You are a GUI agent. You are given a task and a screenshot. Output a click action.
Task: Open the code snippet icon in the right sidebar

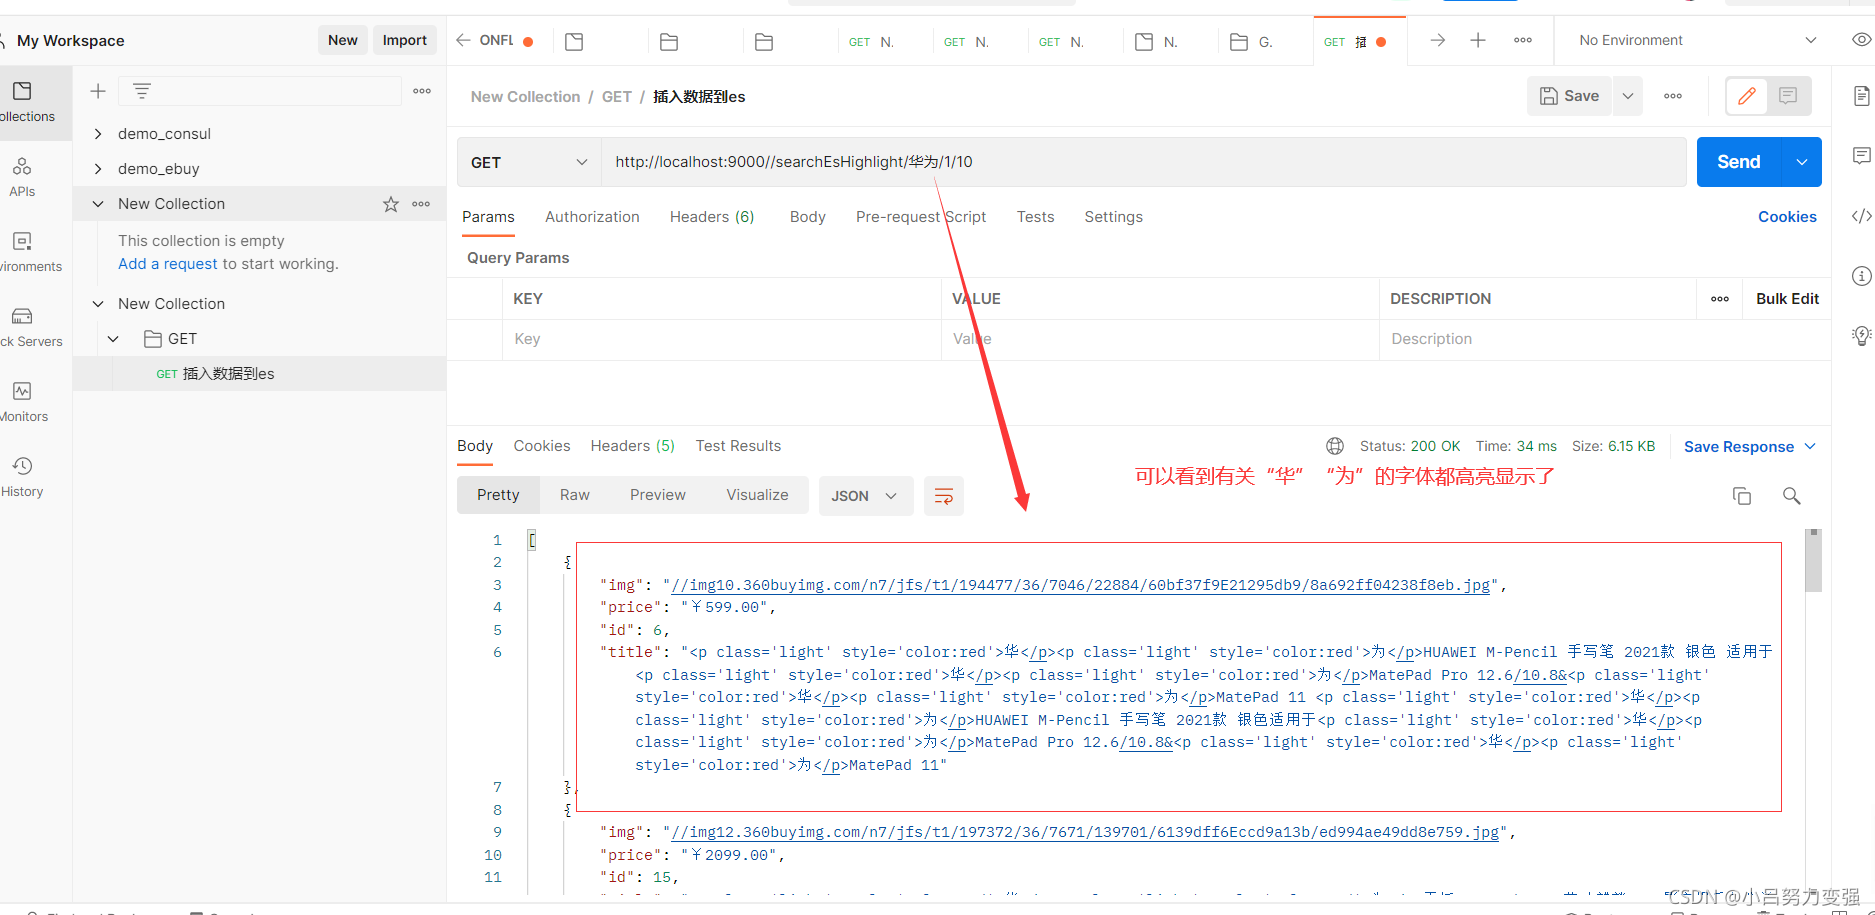pyautogui.click(x=1861, y=216)
